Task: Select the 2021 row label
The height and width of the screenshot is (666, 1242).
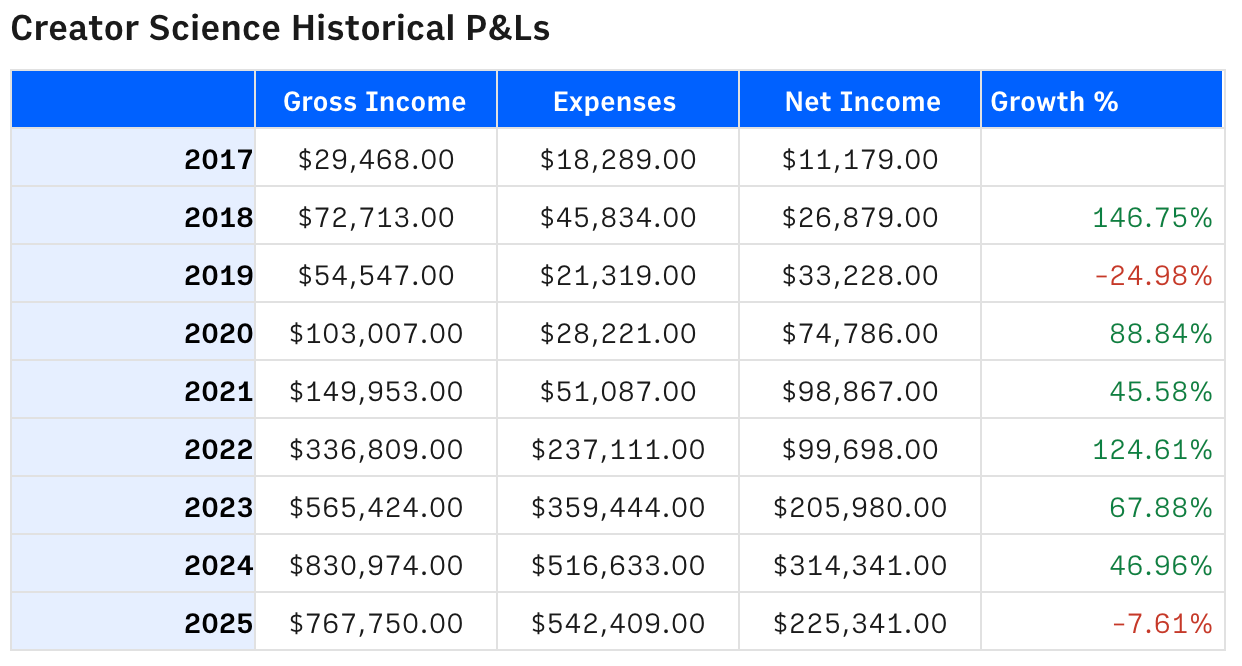Action: pyautogui.click(x=218, y=391)
